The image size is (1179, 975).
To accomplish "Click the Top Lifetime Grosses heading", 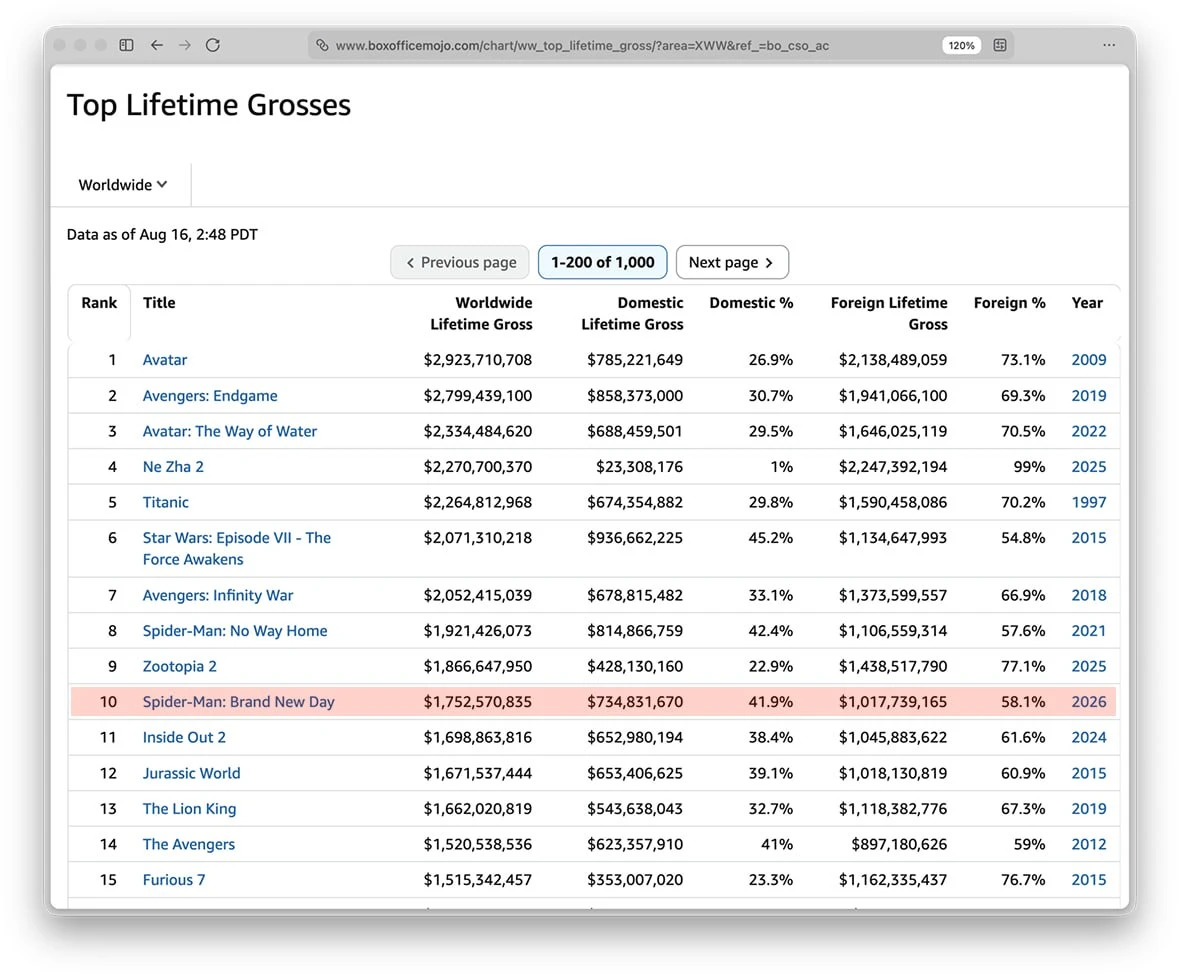I will click(208, 105).
